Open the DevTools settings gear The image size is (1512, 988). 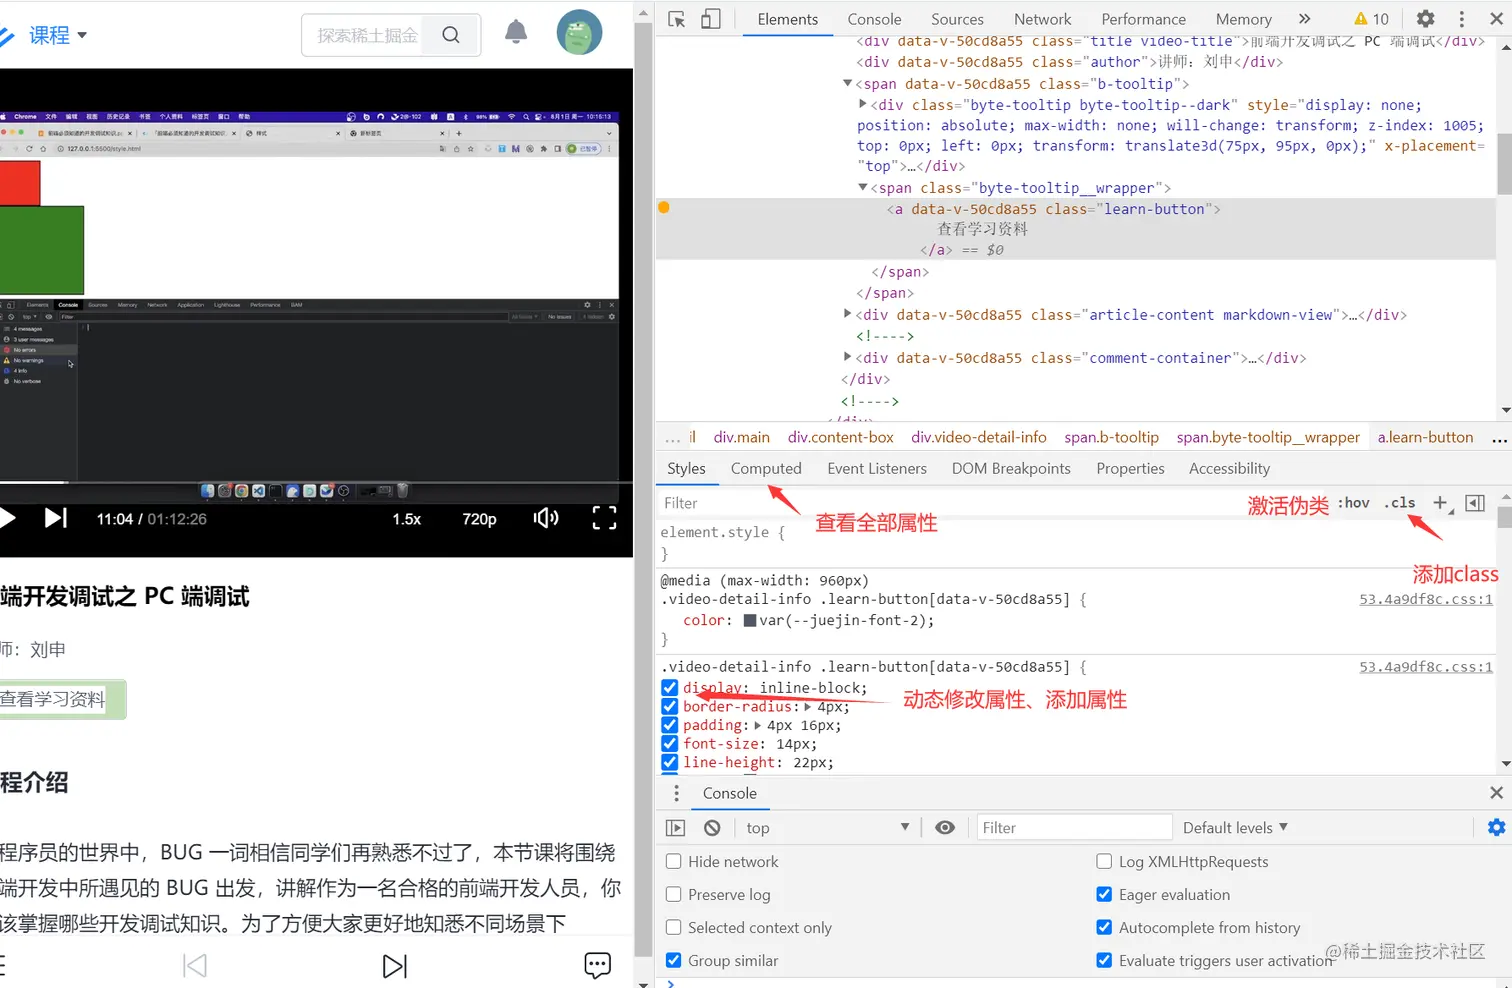[1426, 19]
